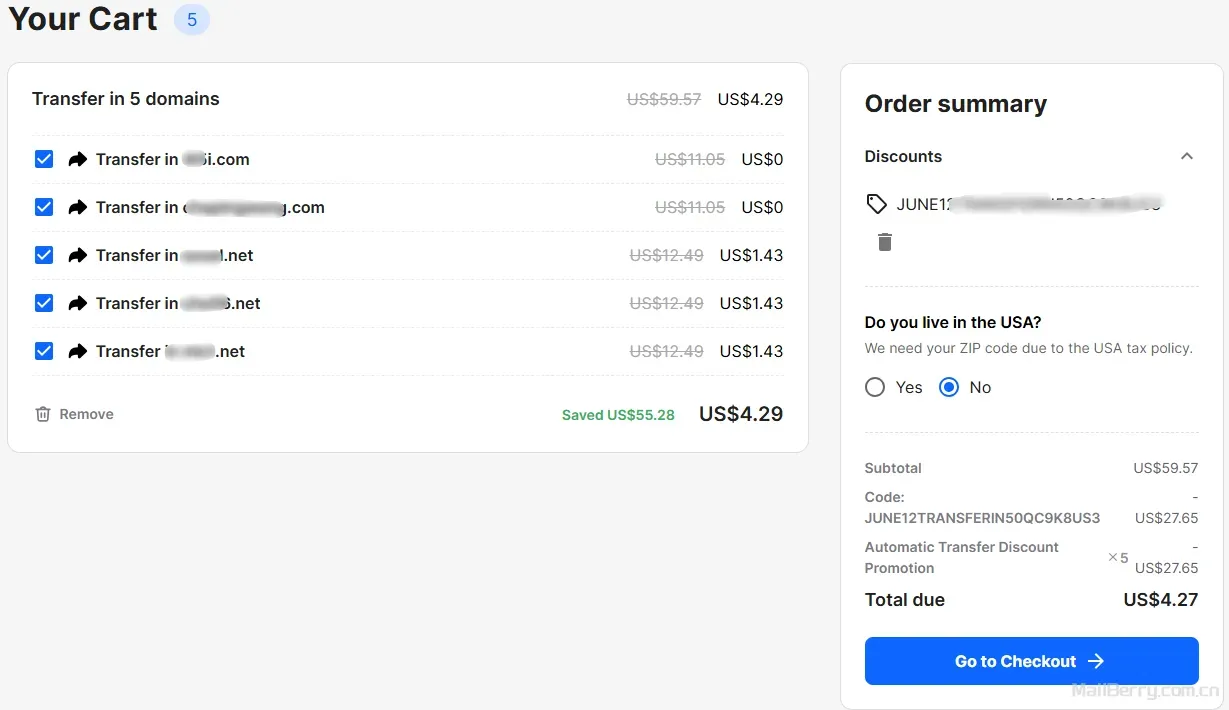Click the arrow icon in Go to Checkout button

point(1096,661)
